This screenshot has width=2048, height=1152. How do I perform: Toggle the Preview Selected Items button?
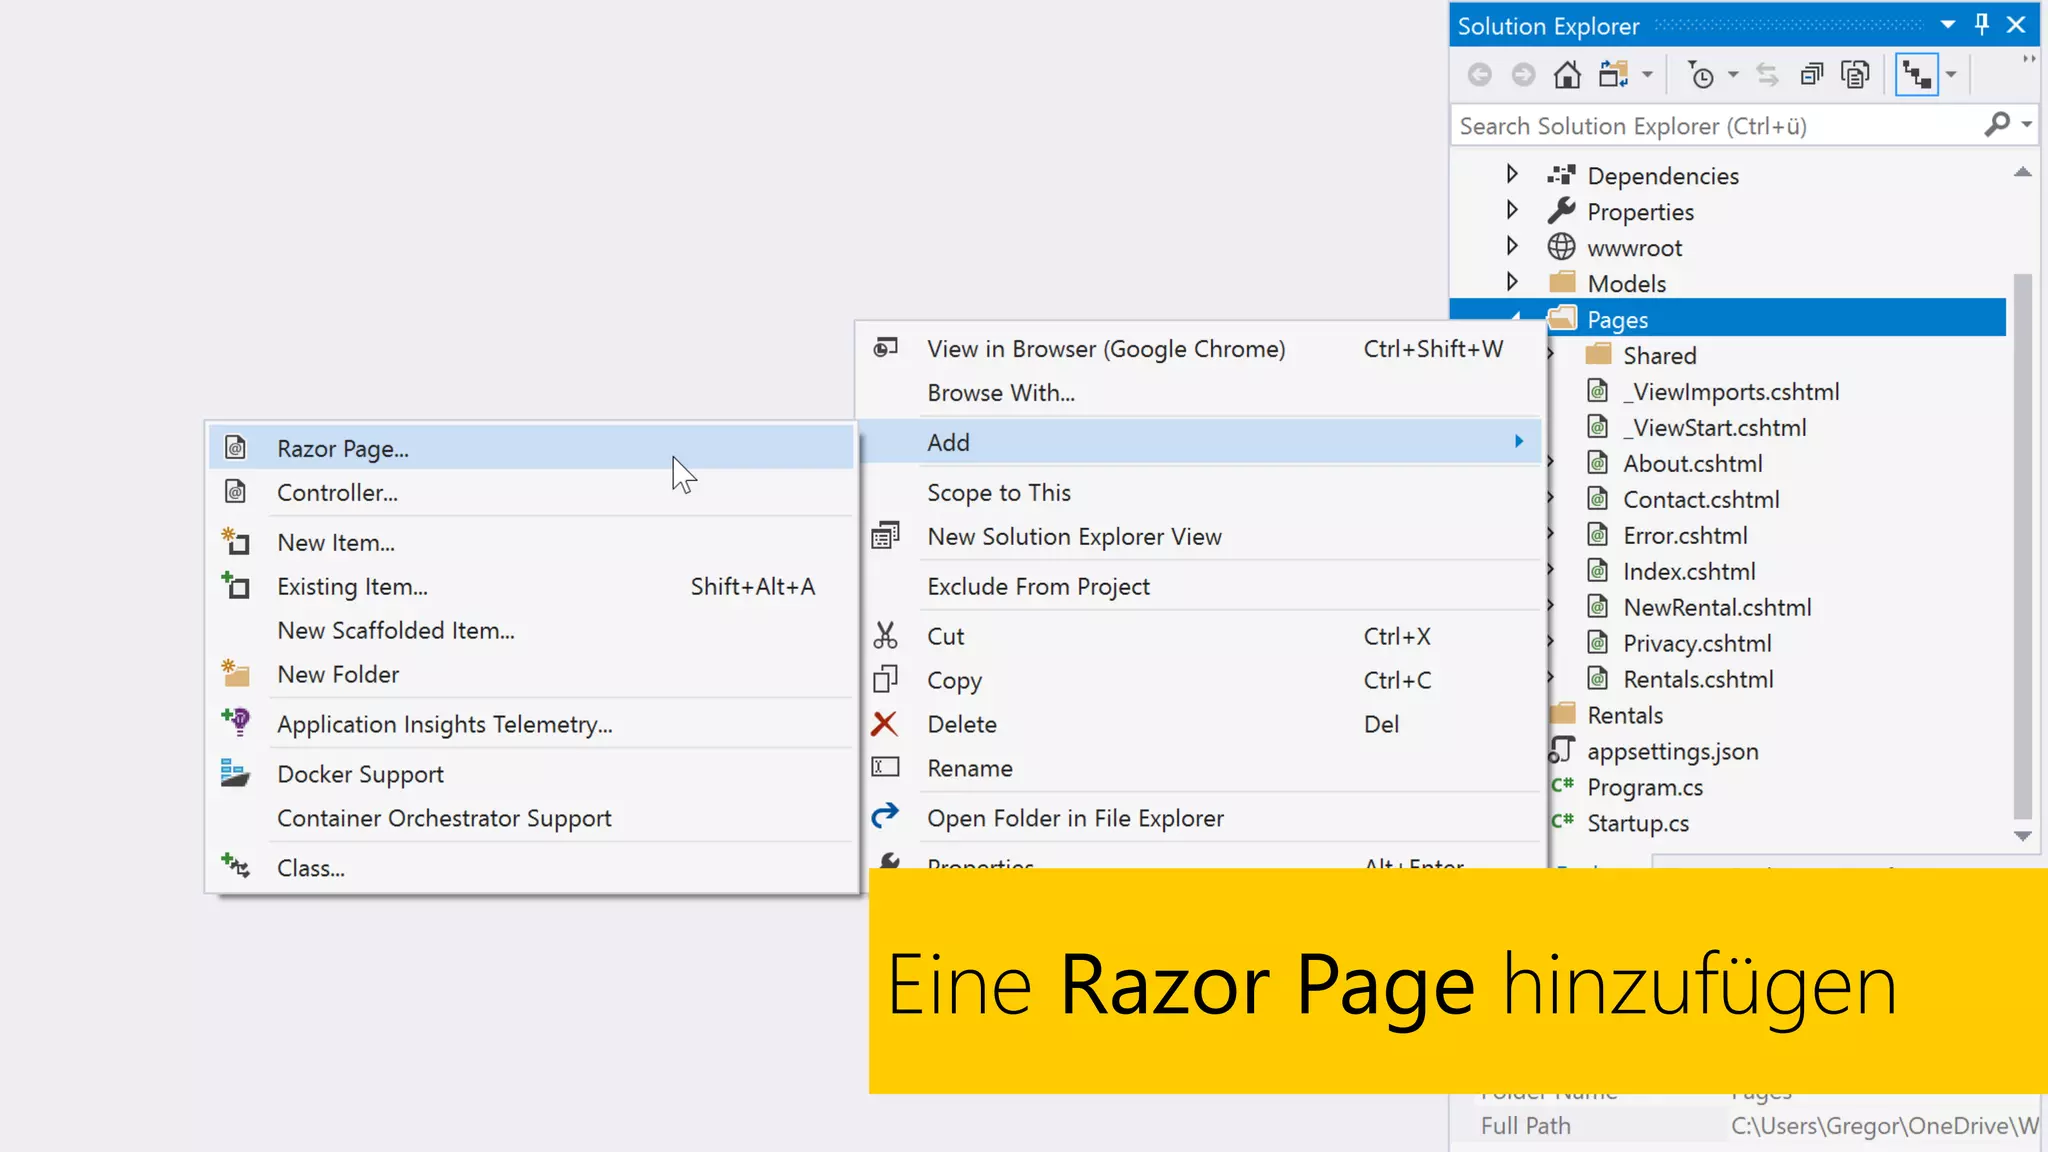tap(1917, 75)
